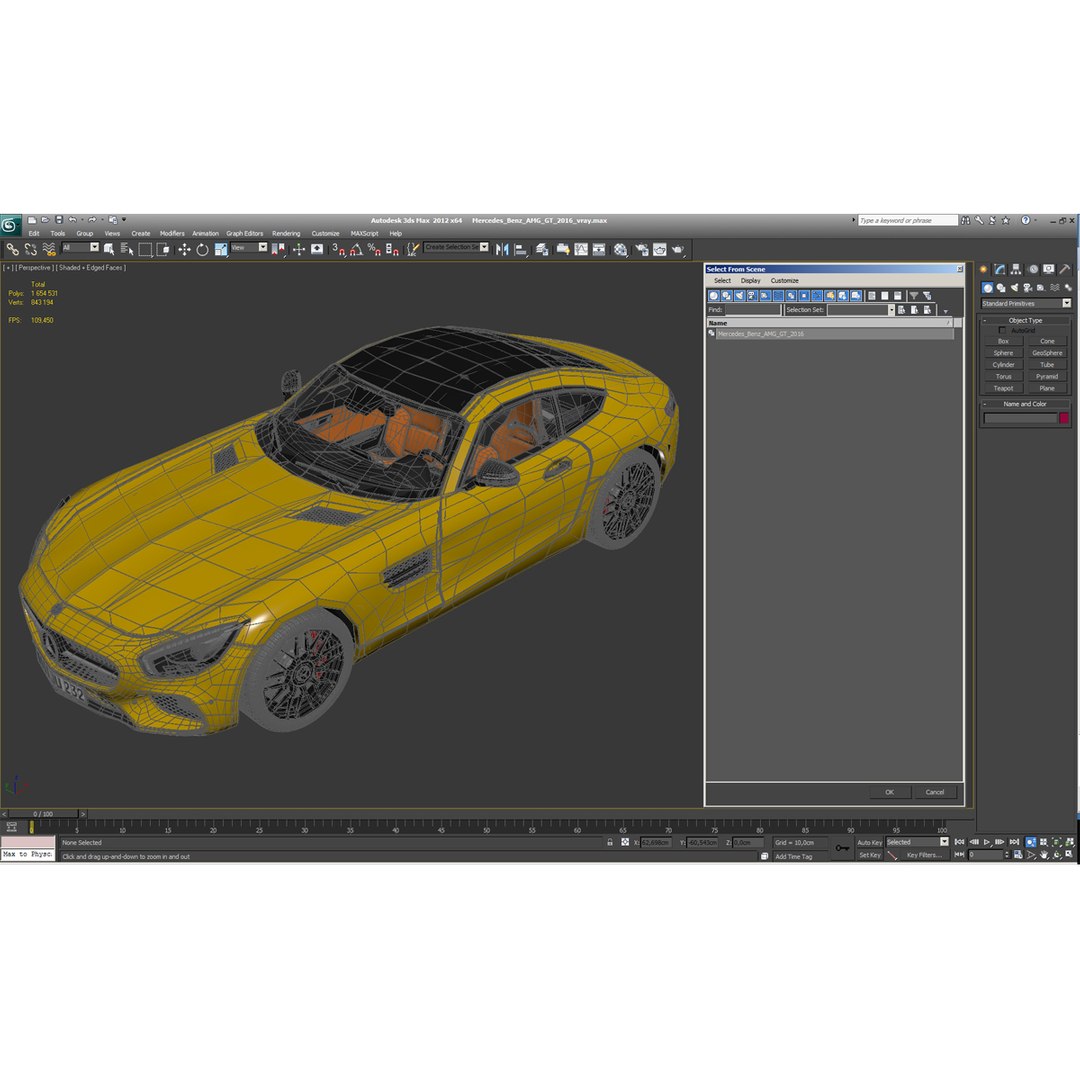The width and height of the screenshot is (1080, 1080).
Task: Click the Auto Key button
Action: click(x=869, y=842)
